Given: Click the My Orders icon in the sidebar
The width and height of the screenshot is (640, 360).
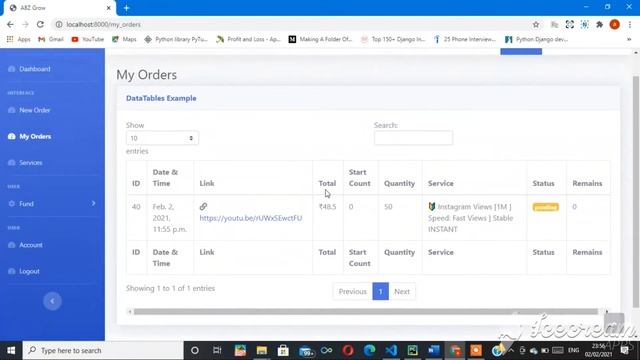Looking at the screenshot, I should click(x=11, y=136).
